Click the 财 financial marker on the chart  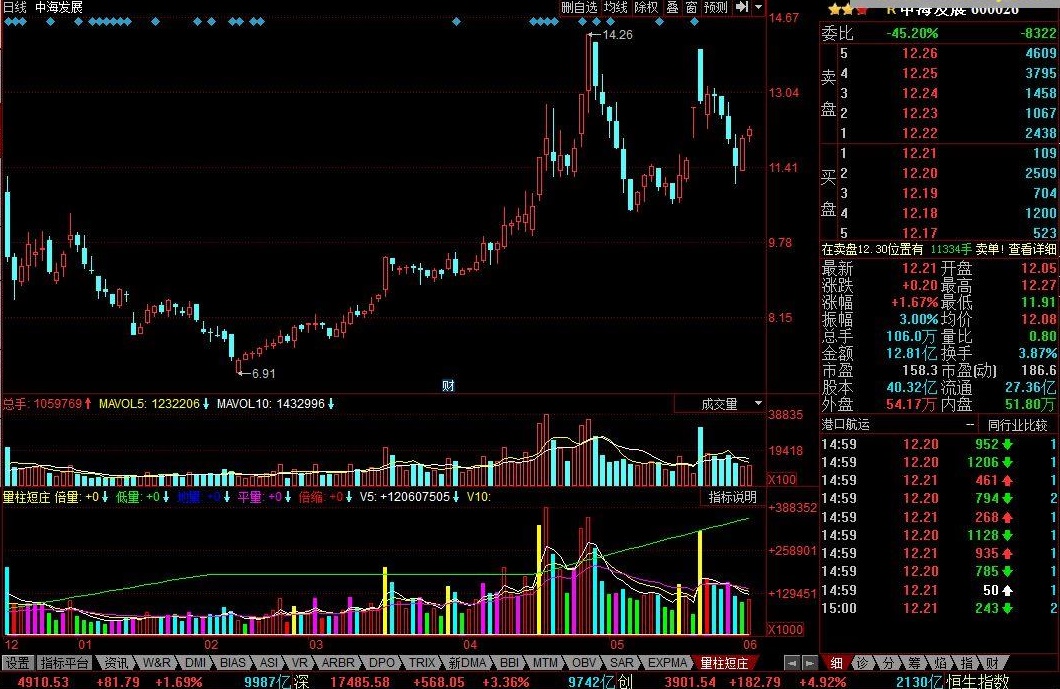(448, 385)
